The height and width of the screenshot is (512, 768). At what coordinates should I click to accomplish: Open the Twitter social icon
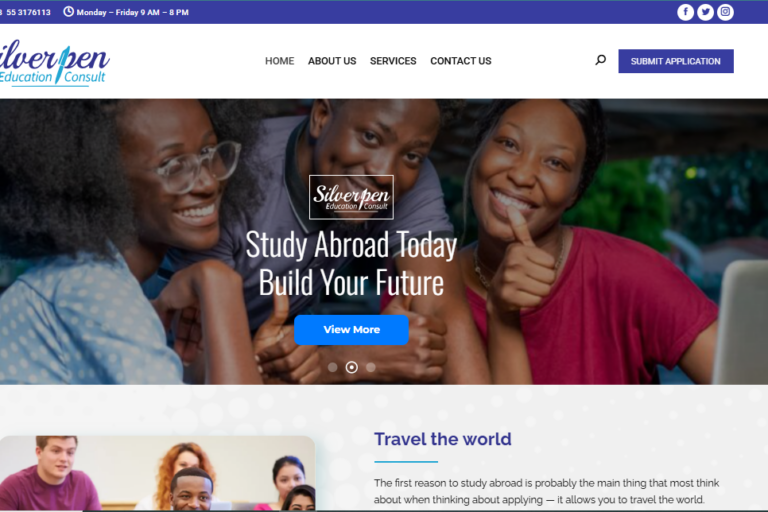(705, 12)
